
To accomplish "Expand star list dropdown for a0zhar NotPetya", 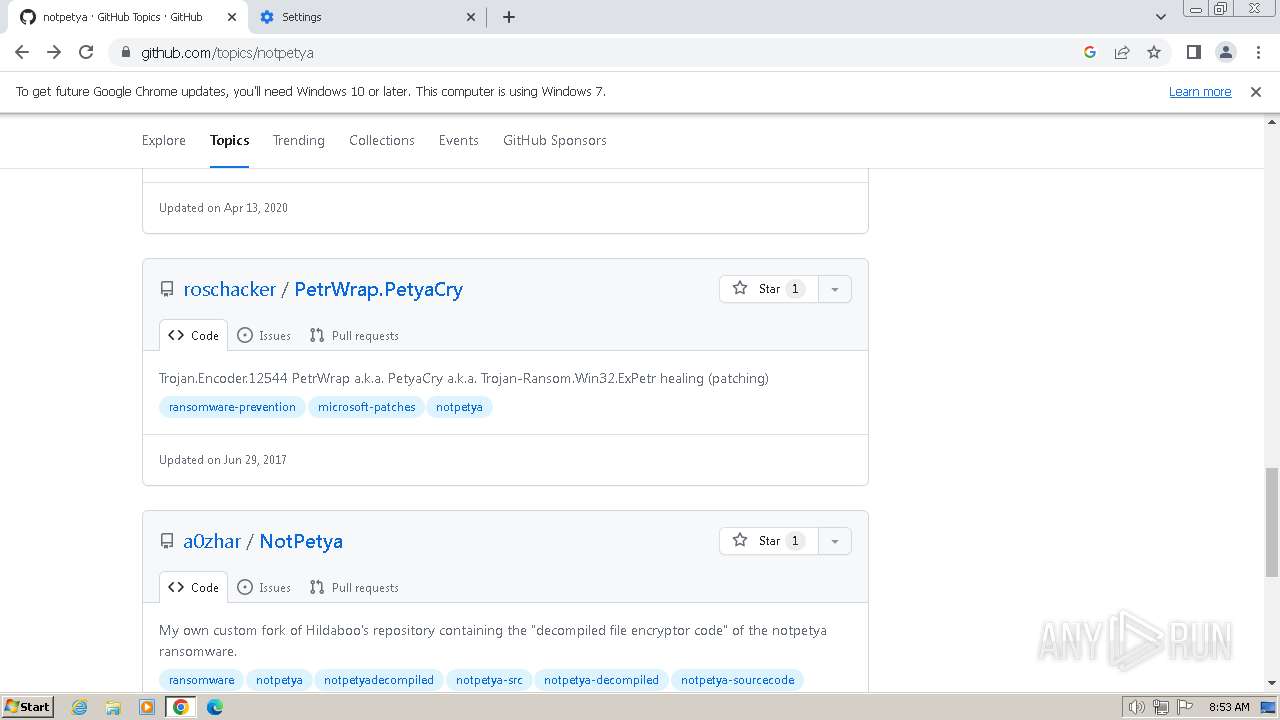I will (834, 541).
